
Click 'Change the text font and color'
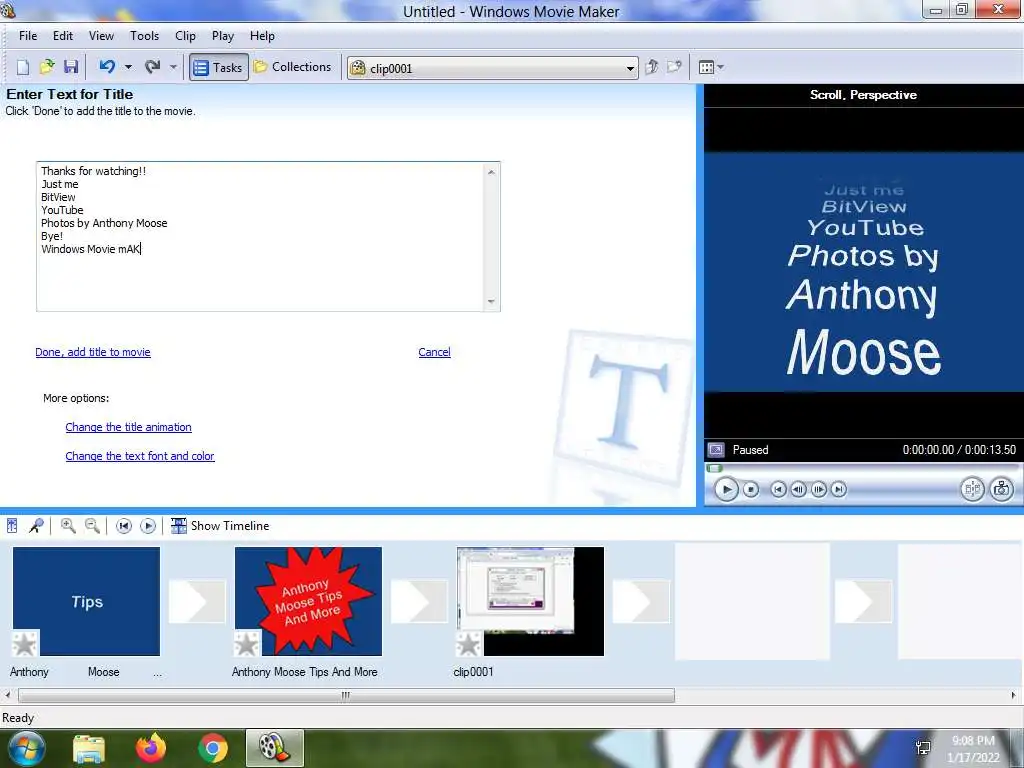point(140,456)
